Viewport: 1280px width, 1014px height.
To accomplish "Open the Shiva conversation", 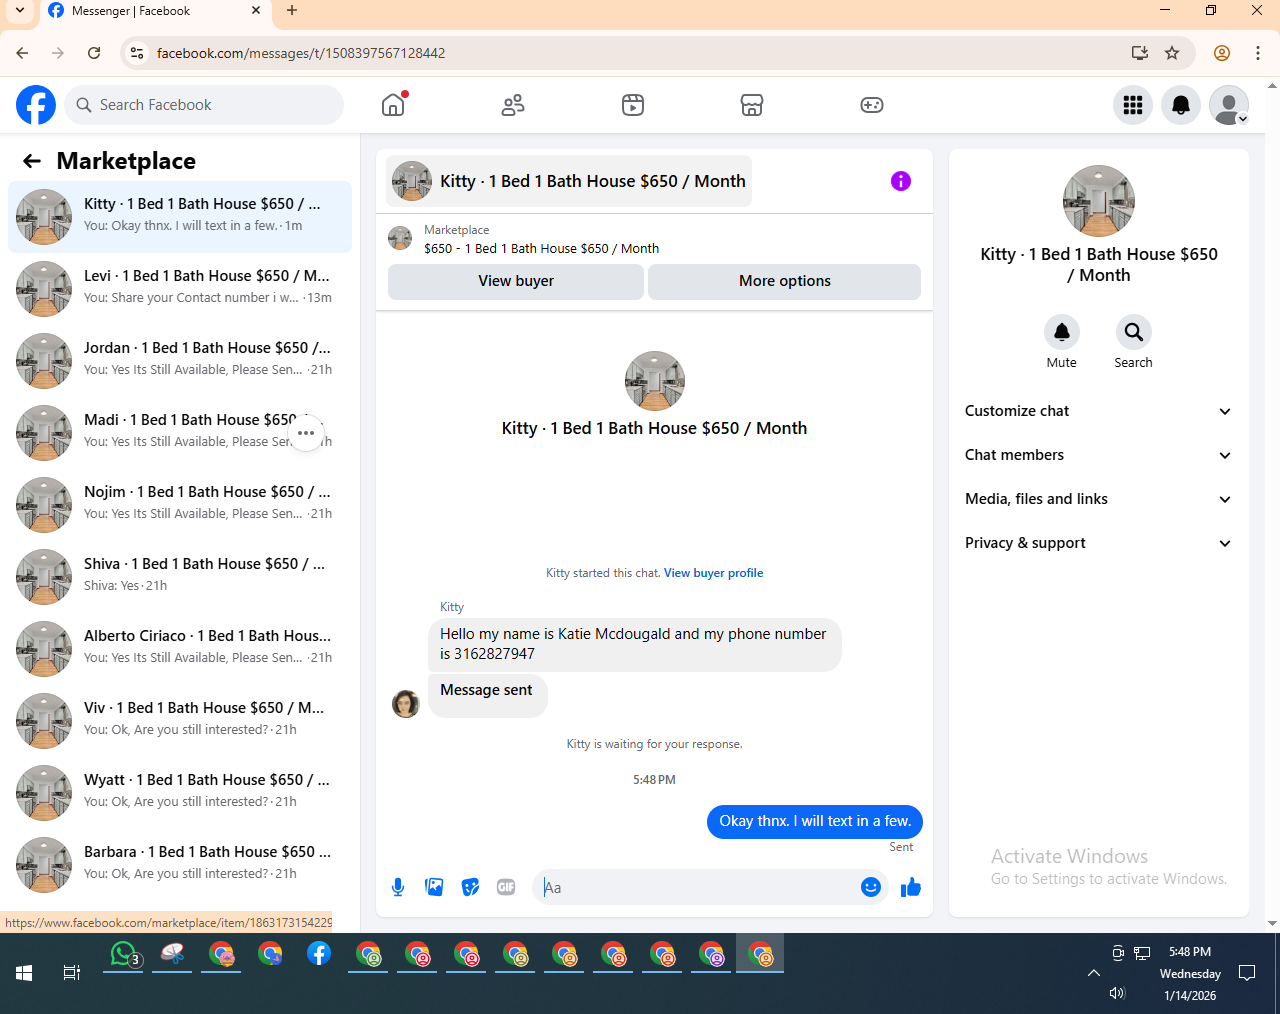I will 180,577.
